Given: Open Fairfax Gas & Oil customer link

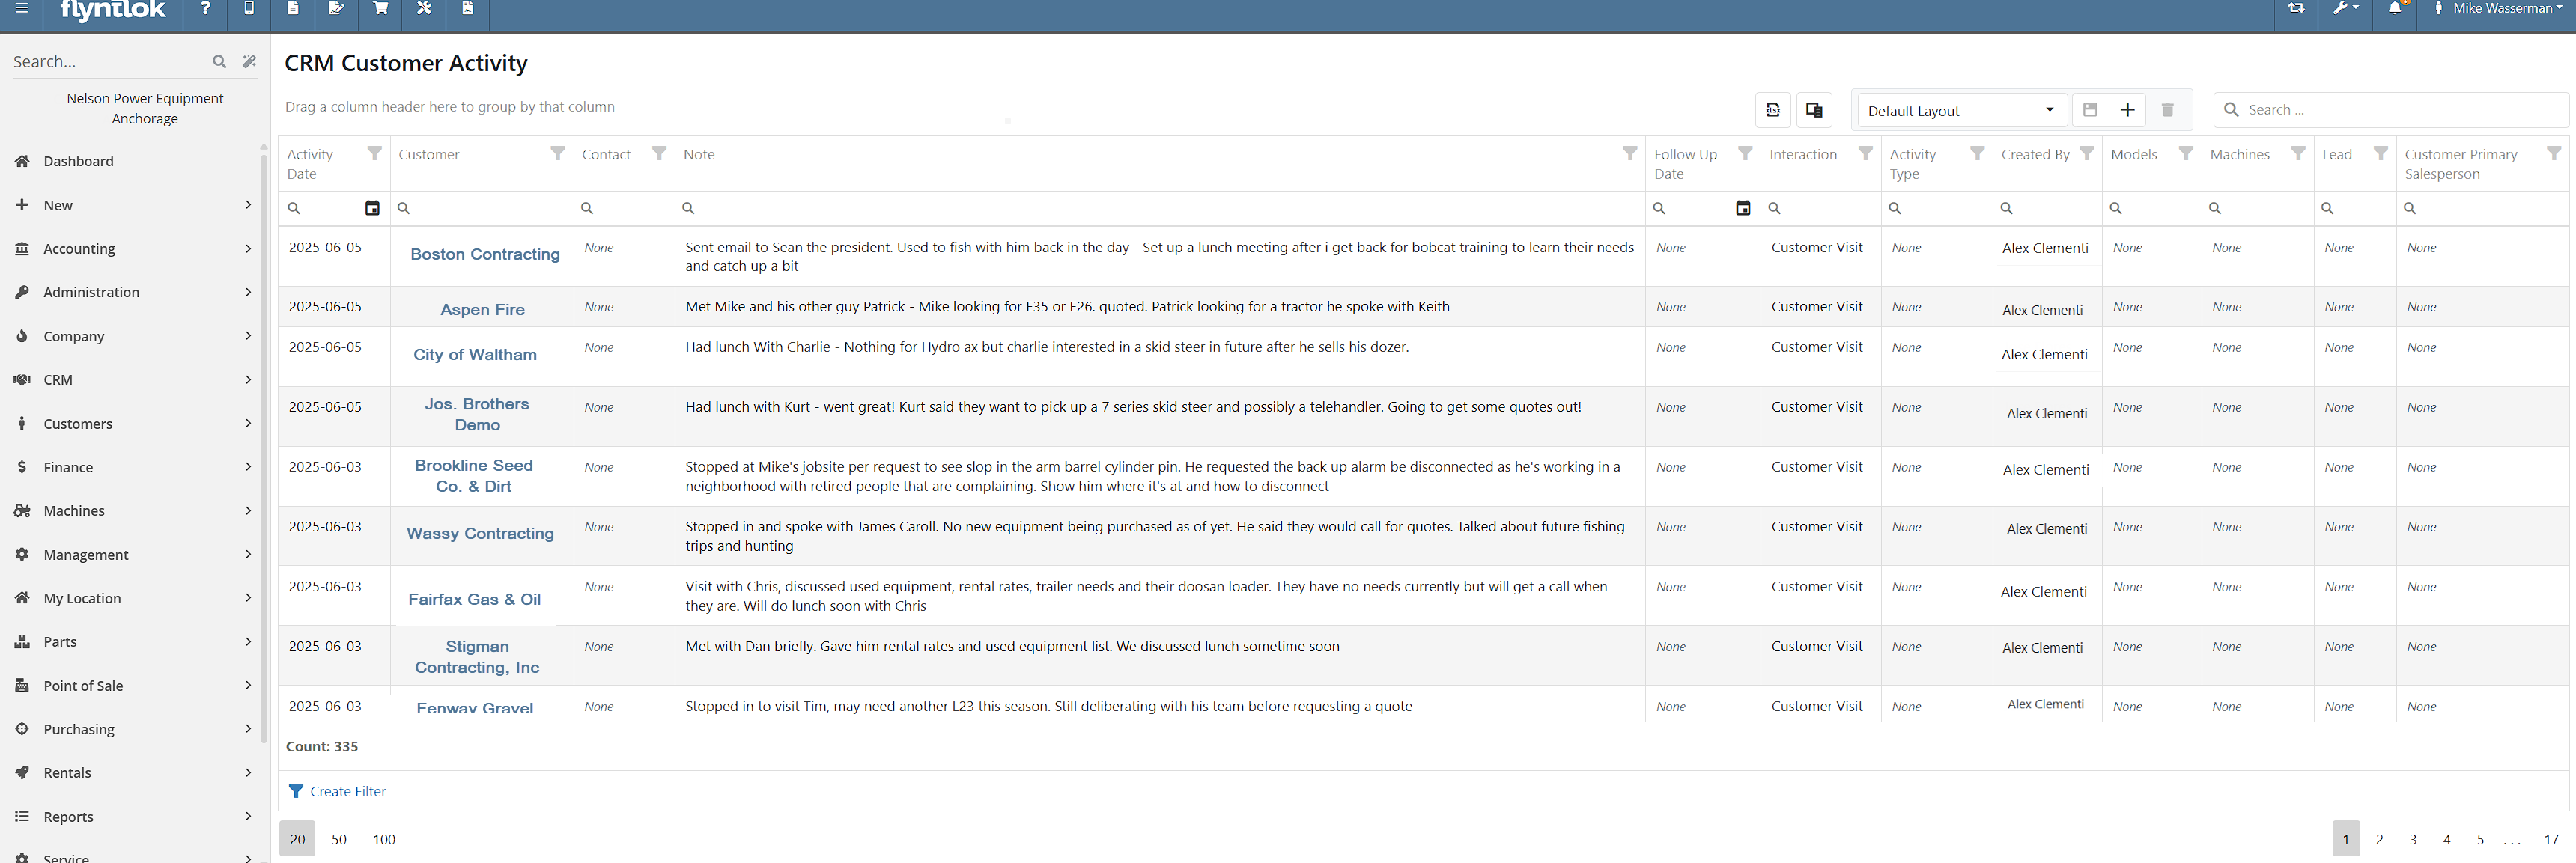Looking at the screenshot, I should click(474, 599).
